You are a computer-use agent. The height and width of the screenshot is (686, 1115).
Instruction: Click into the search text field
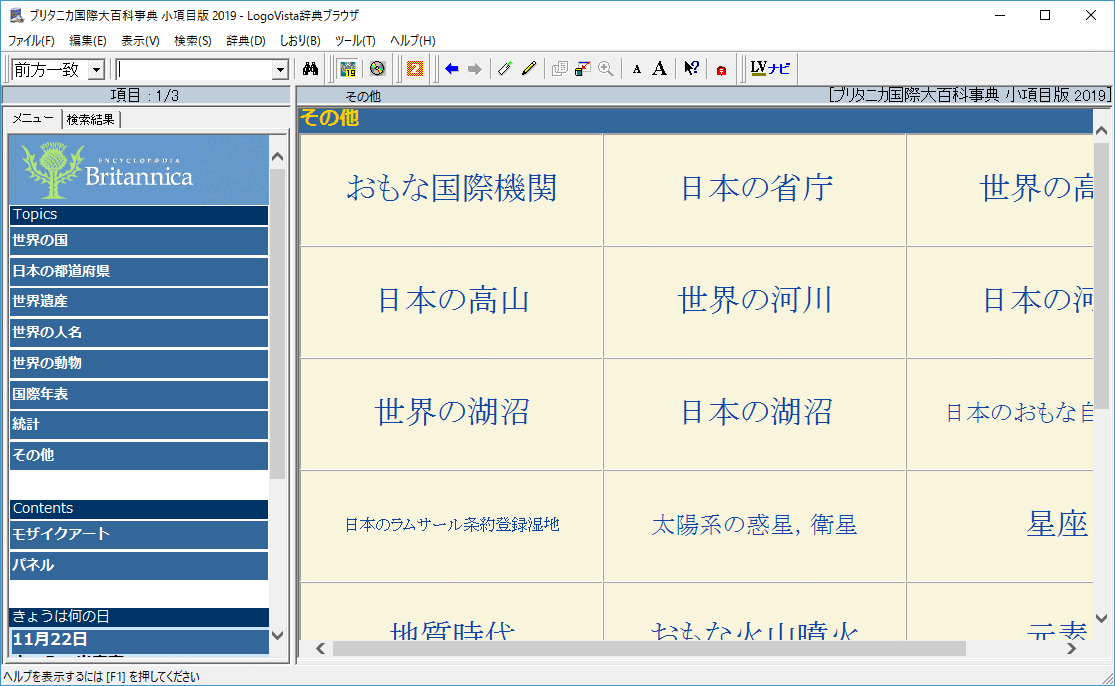tap(194, 70)
